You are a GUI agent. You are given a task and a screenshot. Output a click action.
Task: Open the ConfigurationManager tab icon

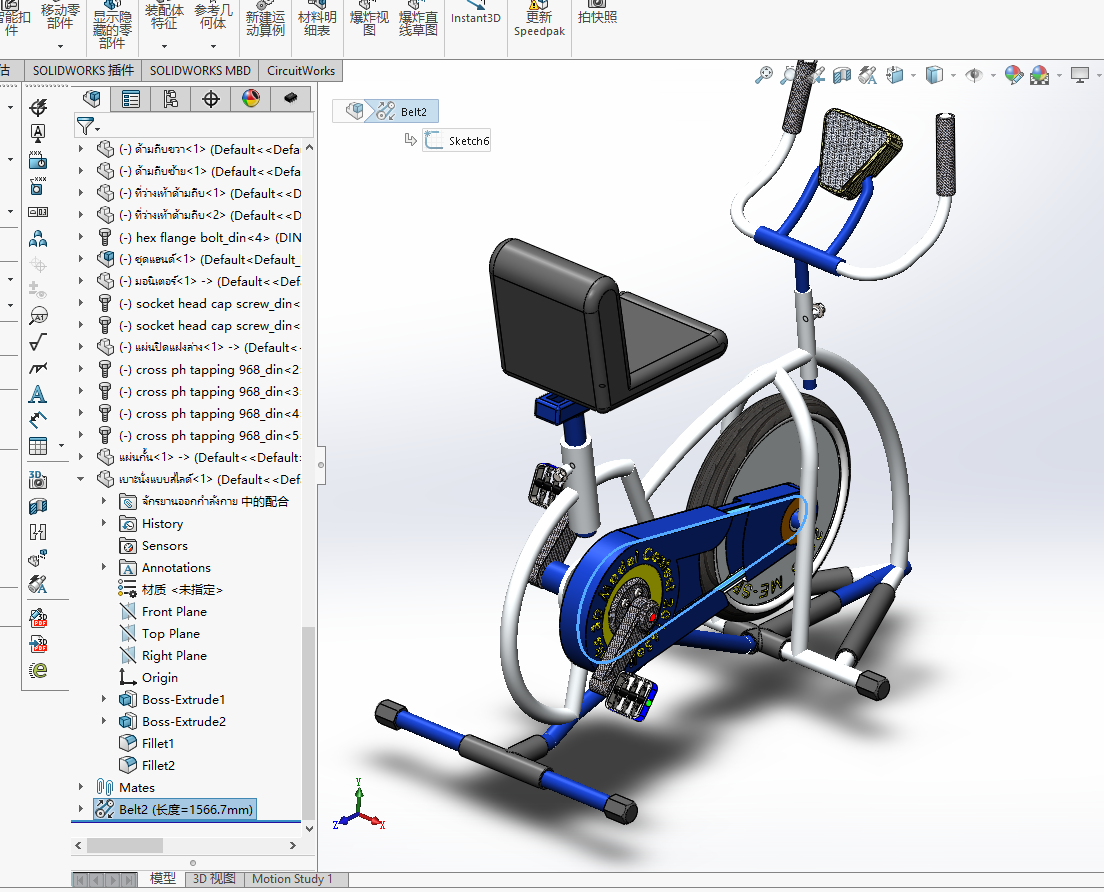pyautogui.click(x=170, y=98)
